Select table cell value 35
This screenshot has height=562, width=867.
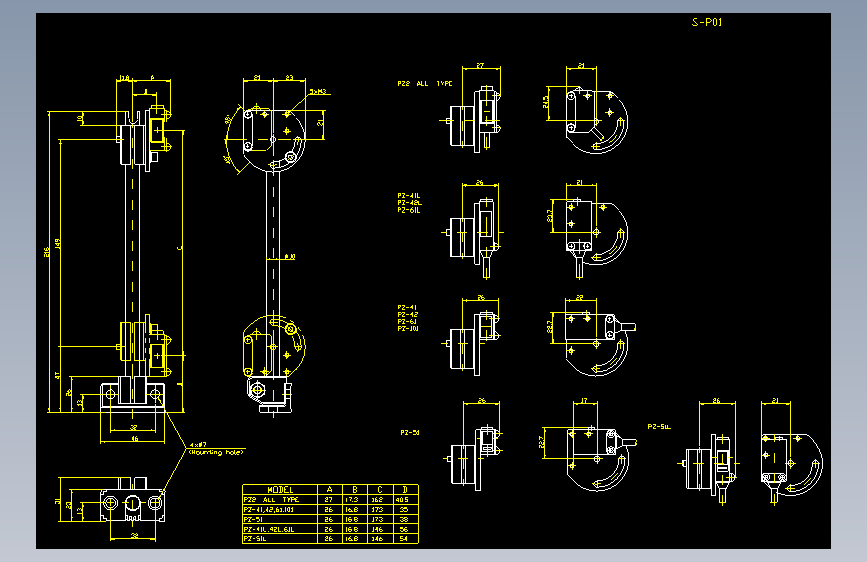404,509
